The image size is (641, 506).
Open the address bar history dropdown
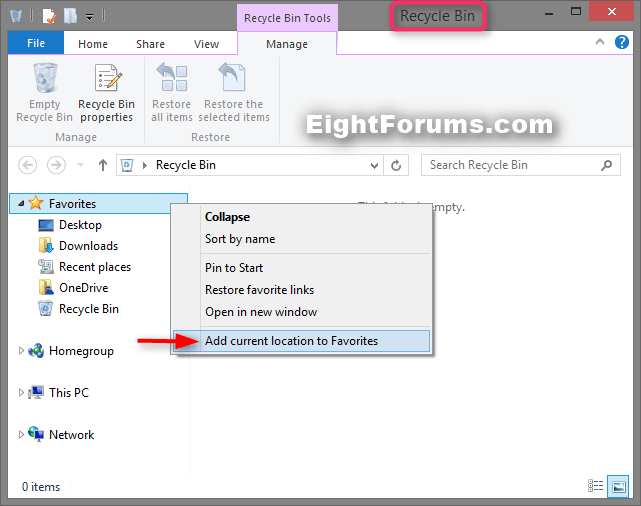[x=375, y=165]
